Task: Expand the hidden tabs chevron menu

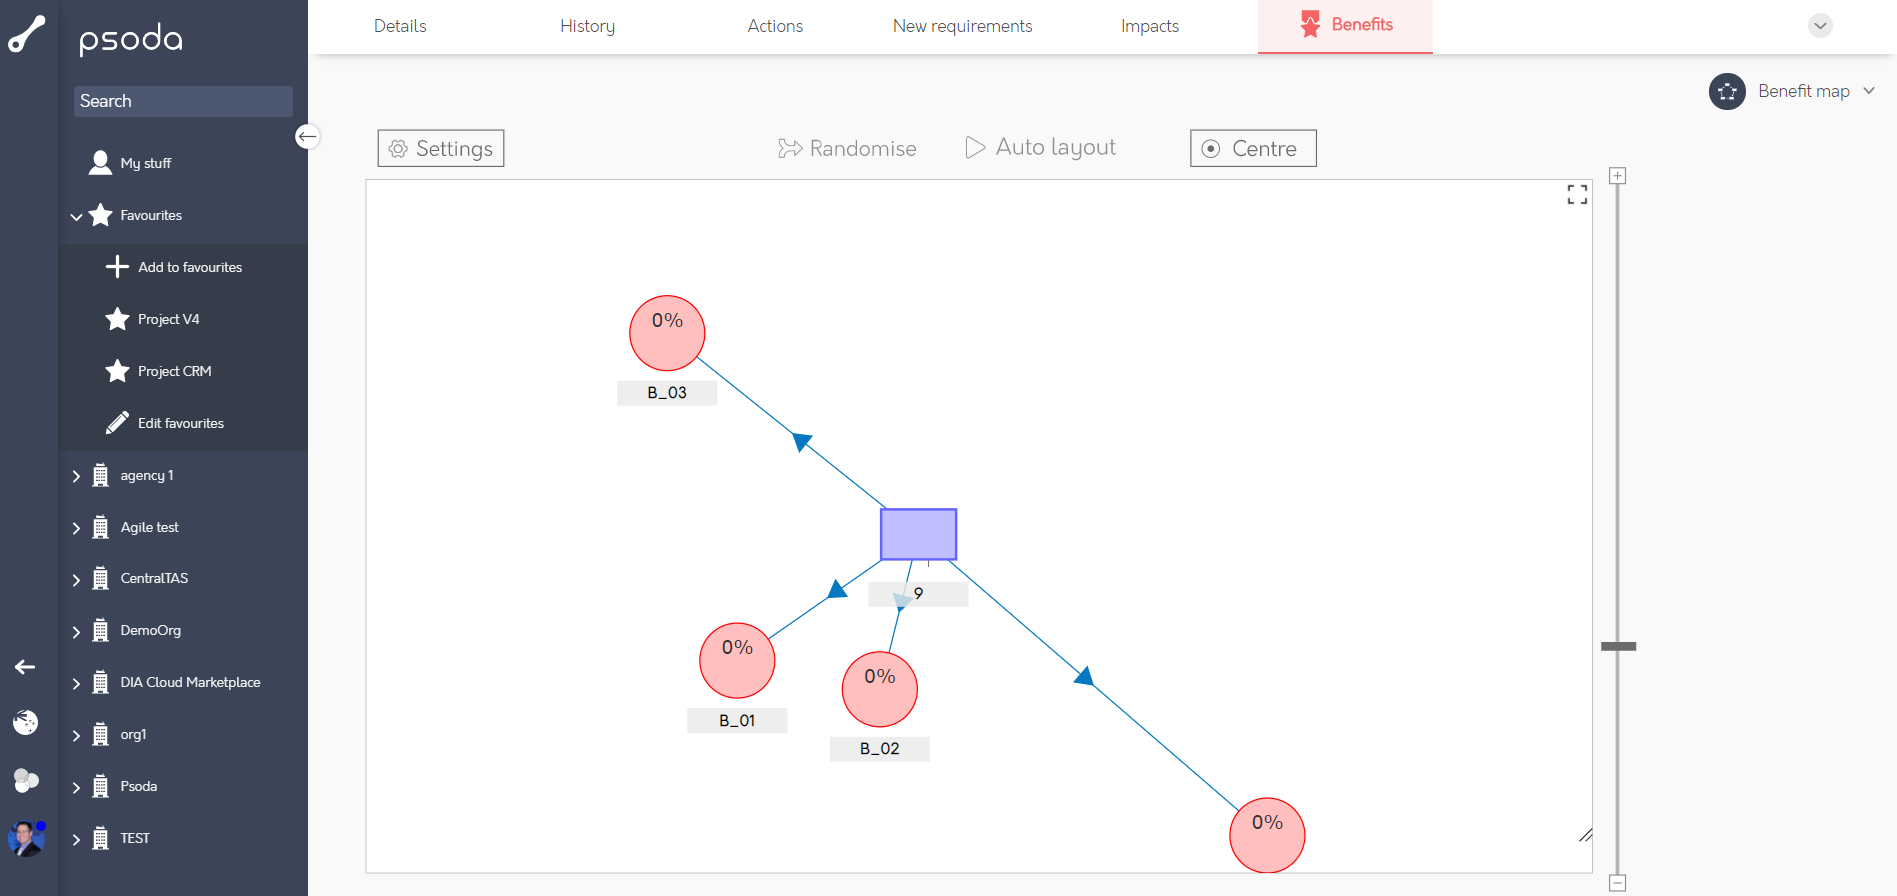Action: [1820, 26]
